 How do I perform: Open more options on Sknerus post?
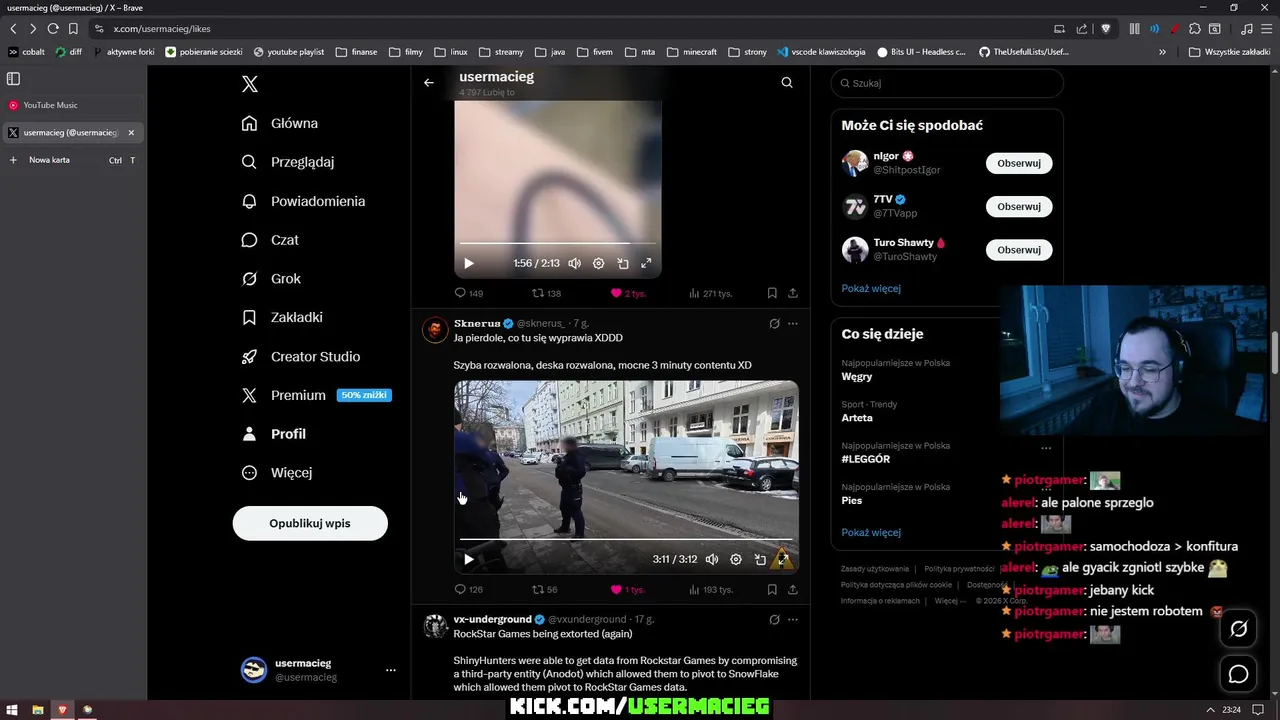point(793,324)
